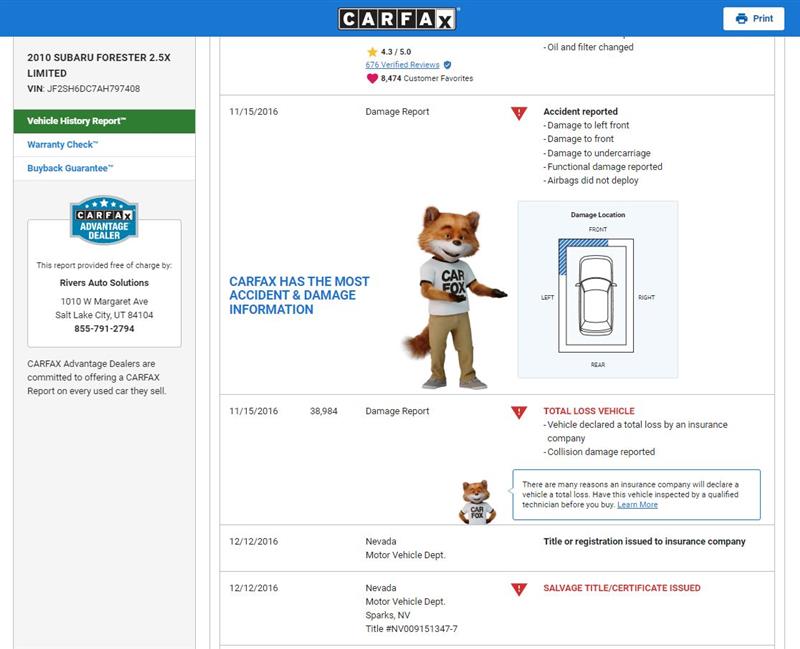
Task: Open the Buyback Guarantee tab
Action: click(70, 169)
